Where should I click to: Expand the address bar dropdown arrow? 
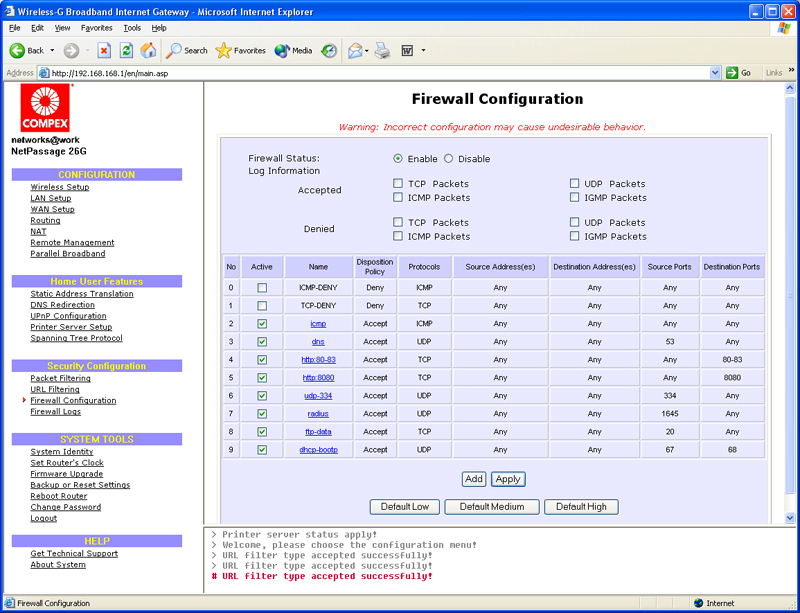(x=715, y=73)
